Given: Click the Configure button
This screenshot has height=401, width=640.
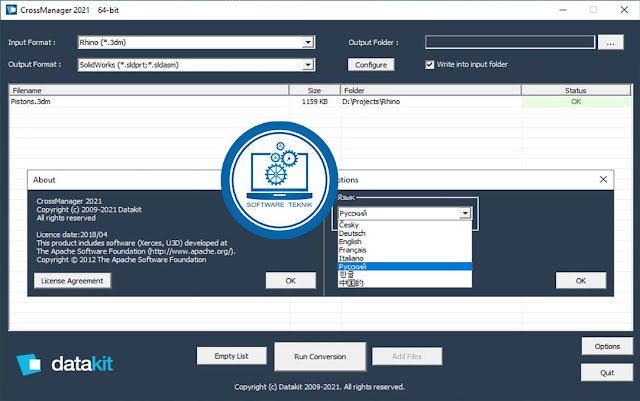Looking at the screenshot, I should point(371,65).
